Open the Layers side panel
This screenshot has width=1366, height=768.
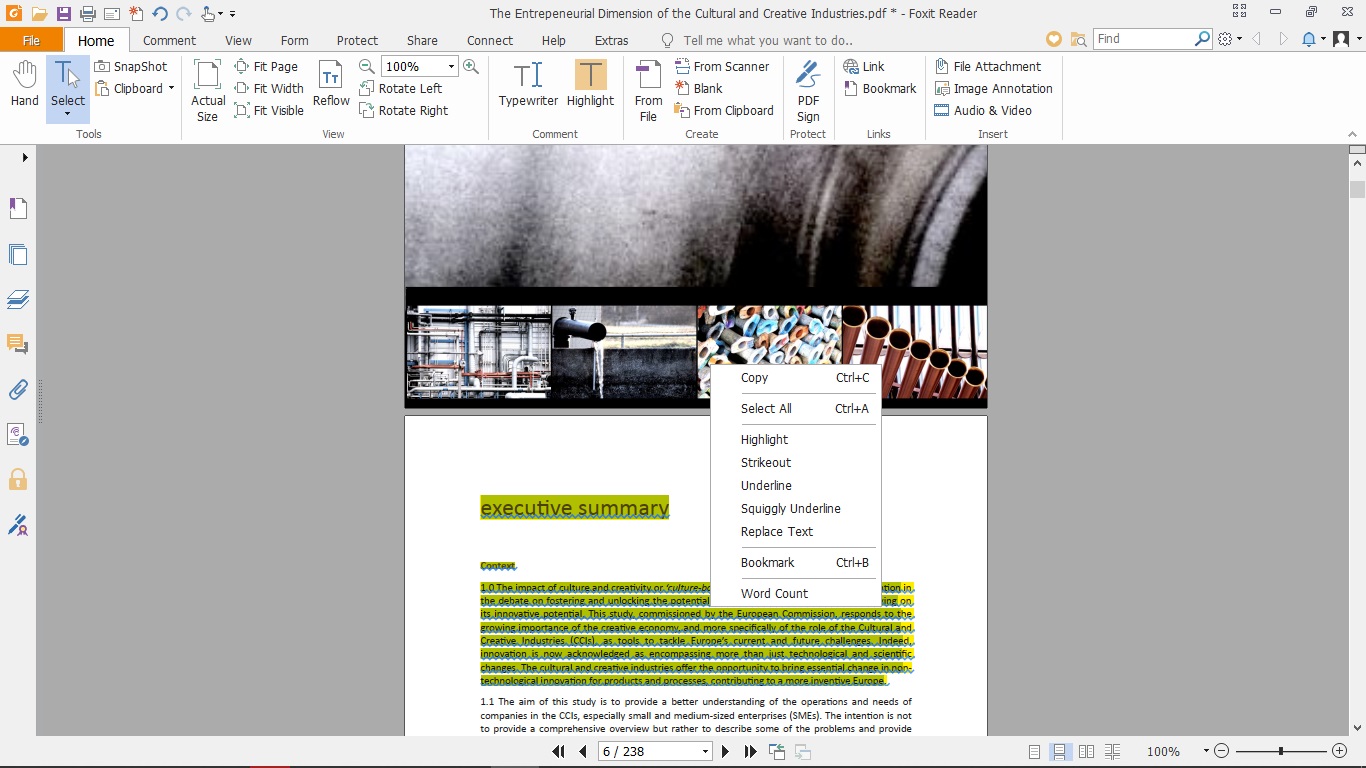pyautogui.click(x=18, y=299)
